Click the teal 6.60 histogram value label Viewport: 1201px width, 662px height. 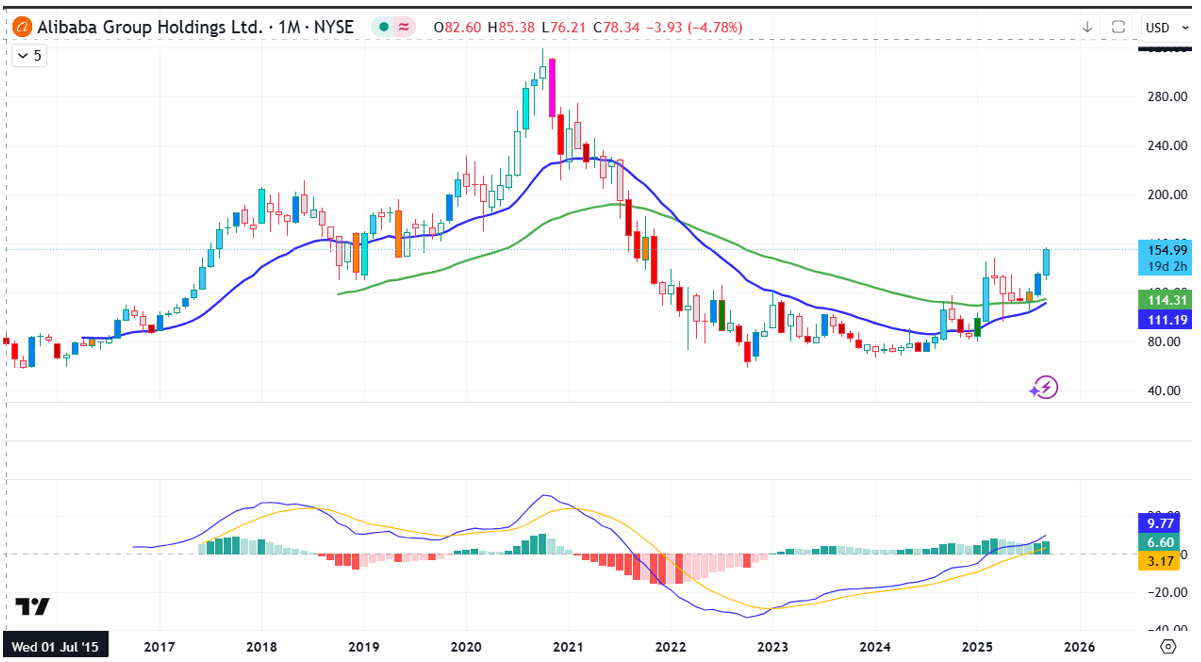pos(1165,541)
